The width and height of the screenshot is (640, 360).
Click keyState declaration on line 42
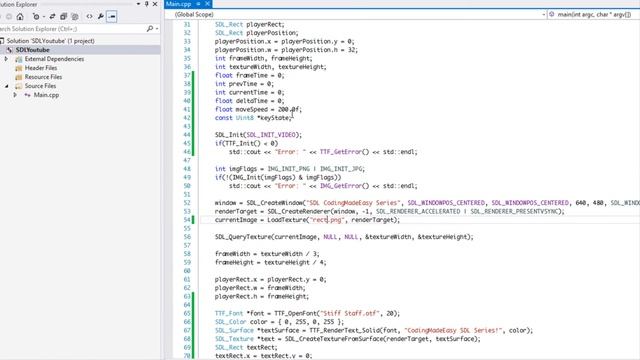(274, 118)
